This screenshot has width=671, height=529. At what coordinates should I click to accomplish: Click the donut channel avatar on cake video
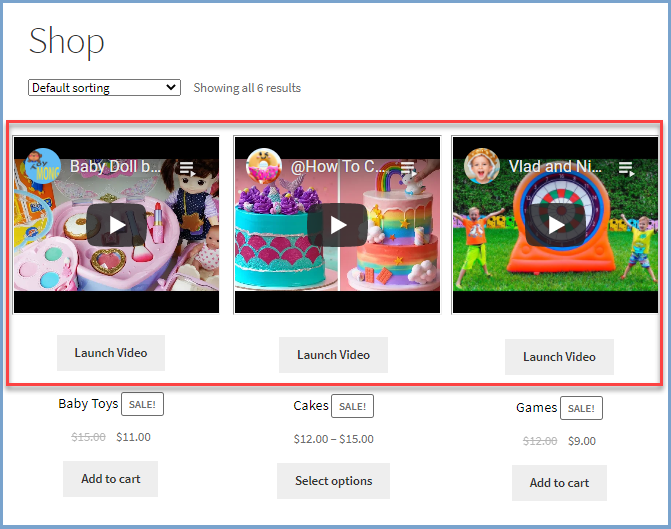(x=264, y=166)
